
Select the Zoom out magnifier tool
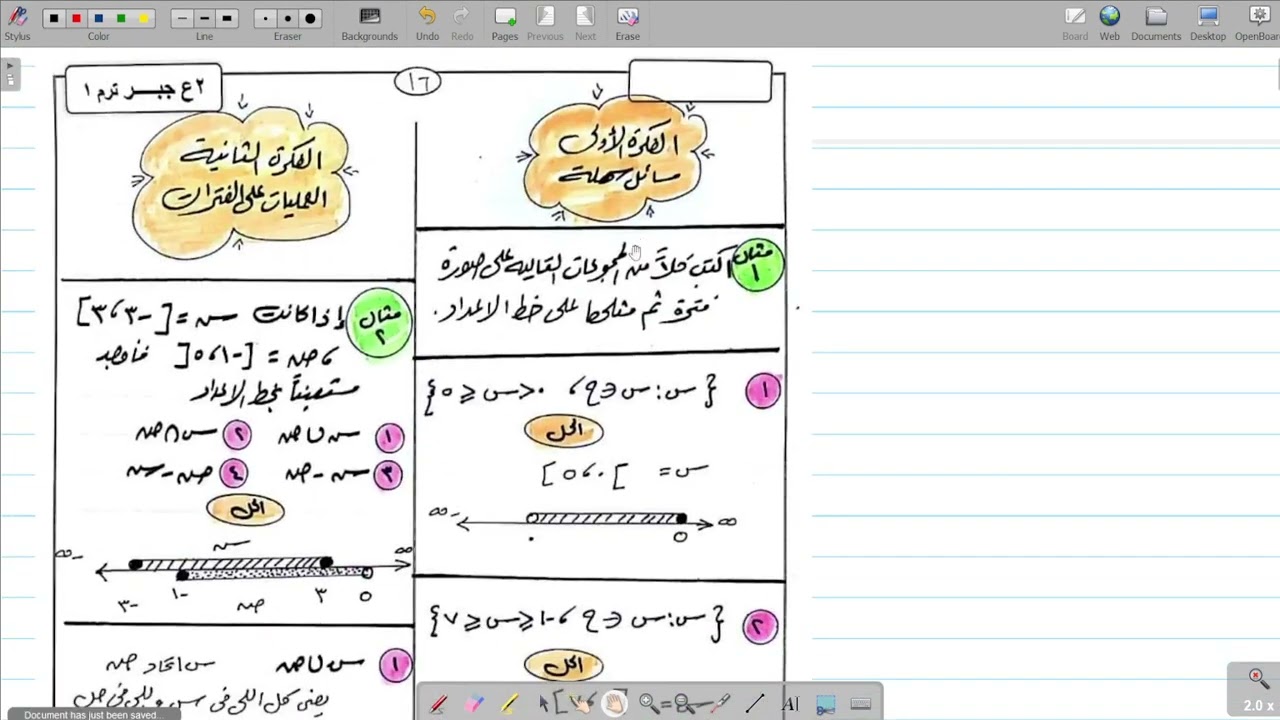pos(683,704)
